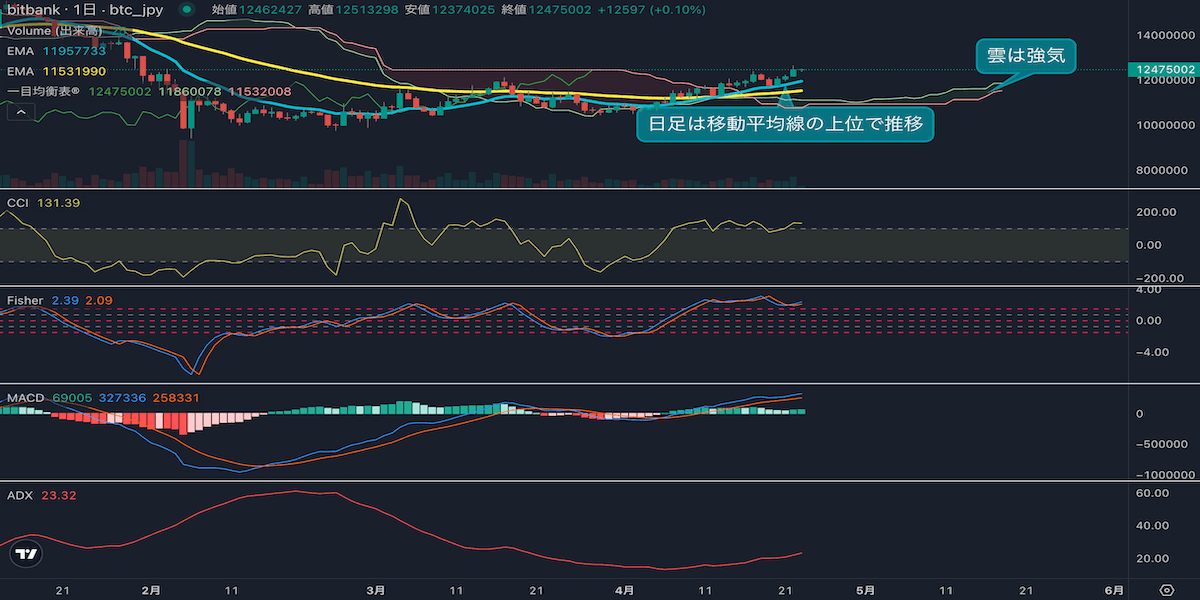
Task: Click the 一目均衡表 indicator legend
Action: (x=45, y=91)
